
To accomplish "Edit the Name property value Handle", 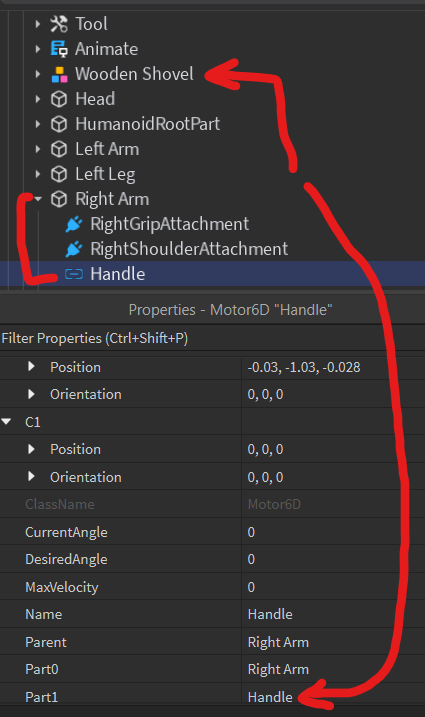I will (333, 614).
